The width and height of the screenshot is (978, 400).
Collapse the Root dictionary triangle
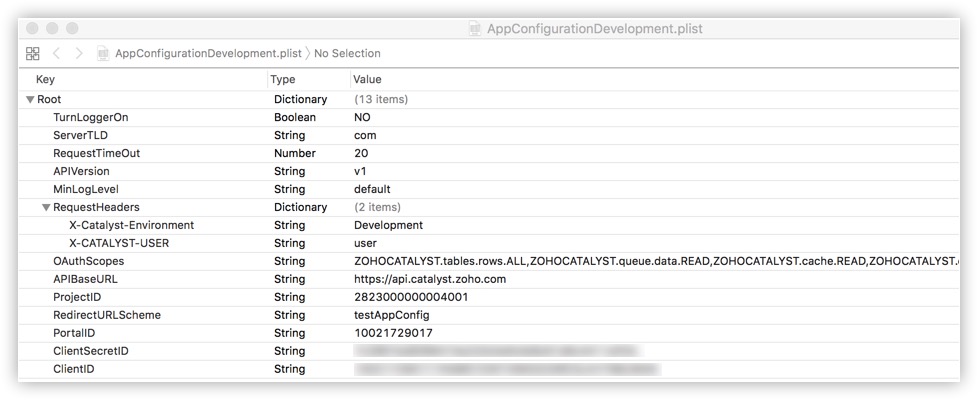coord(30,100)
